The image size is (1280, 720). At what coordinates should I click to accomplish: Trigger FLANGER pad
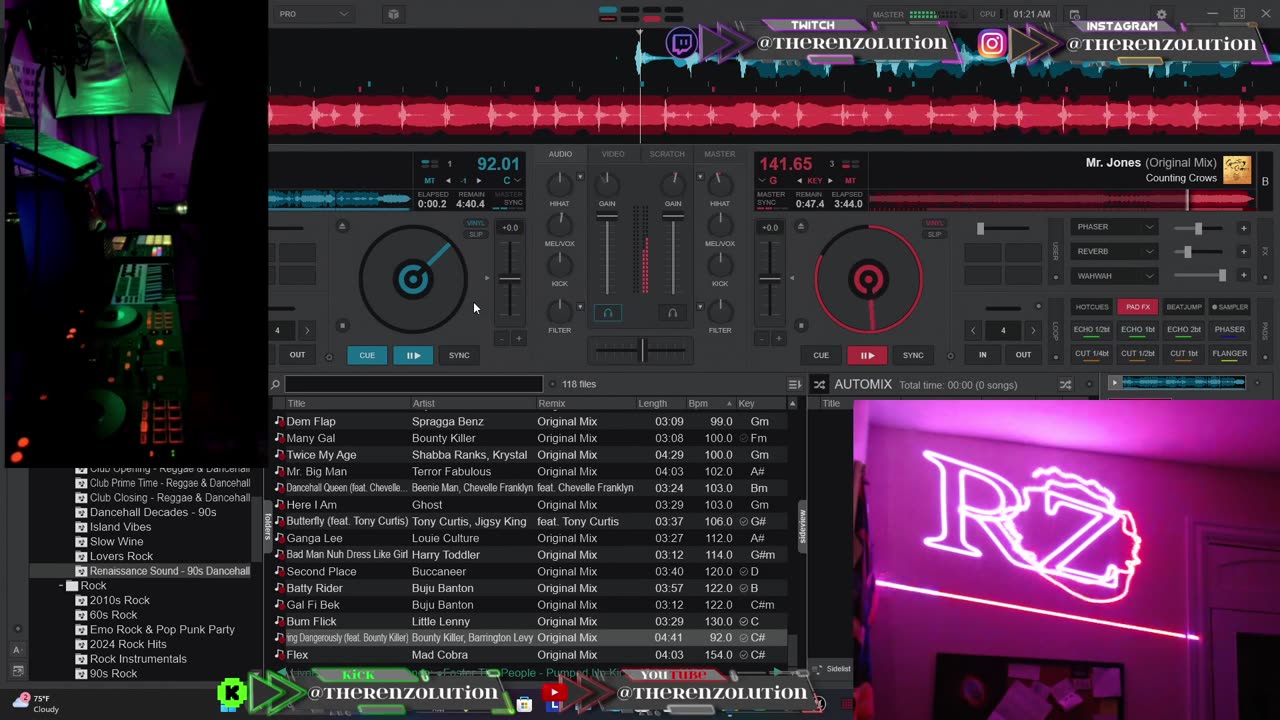pyautogui.click(x=1229, y=353)
